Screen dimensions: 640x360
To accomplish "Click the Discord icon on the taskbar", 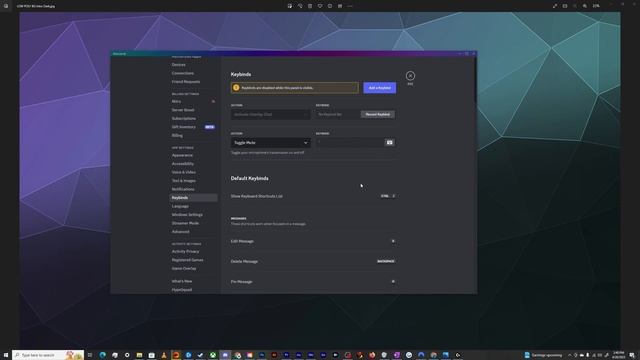I will tap(225, 355).
